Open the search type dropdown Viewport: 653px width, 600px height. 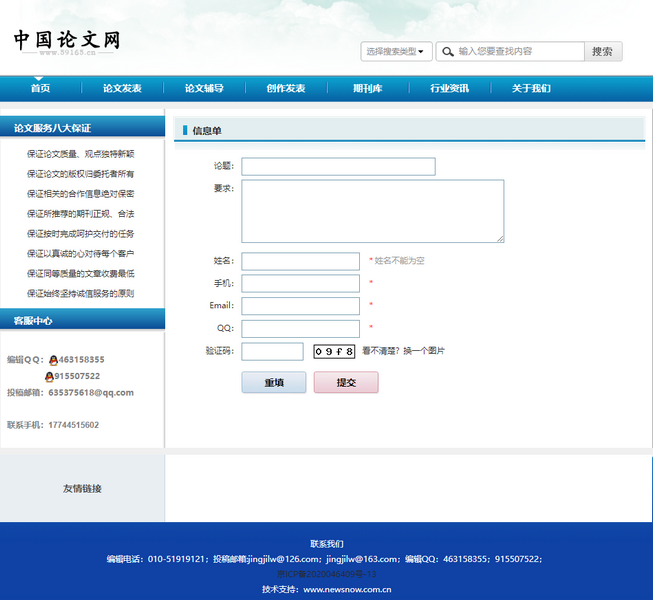click(396, 51)
